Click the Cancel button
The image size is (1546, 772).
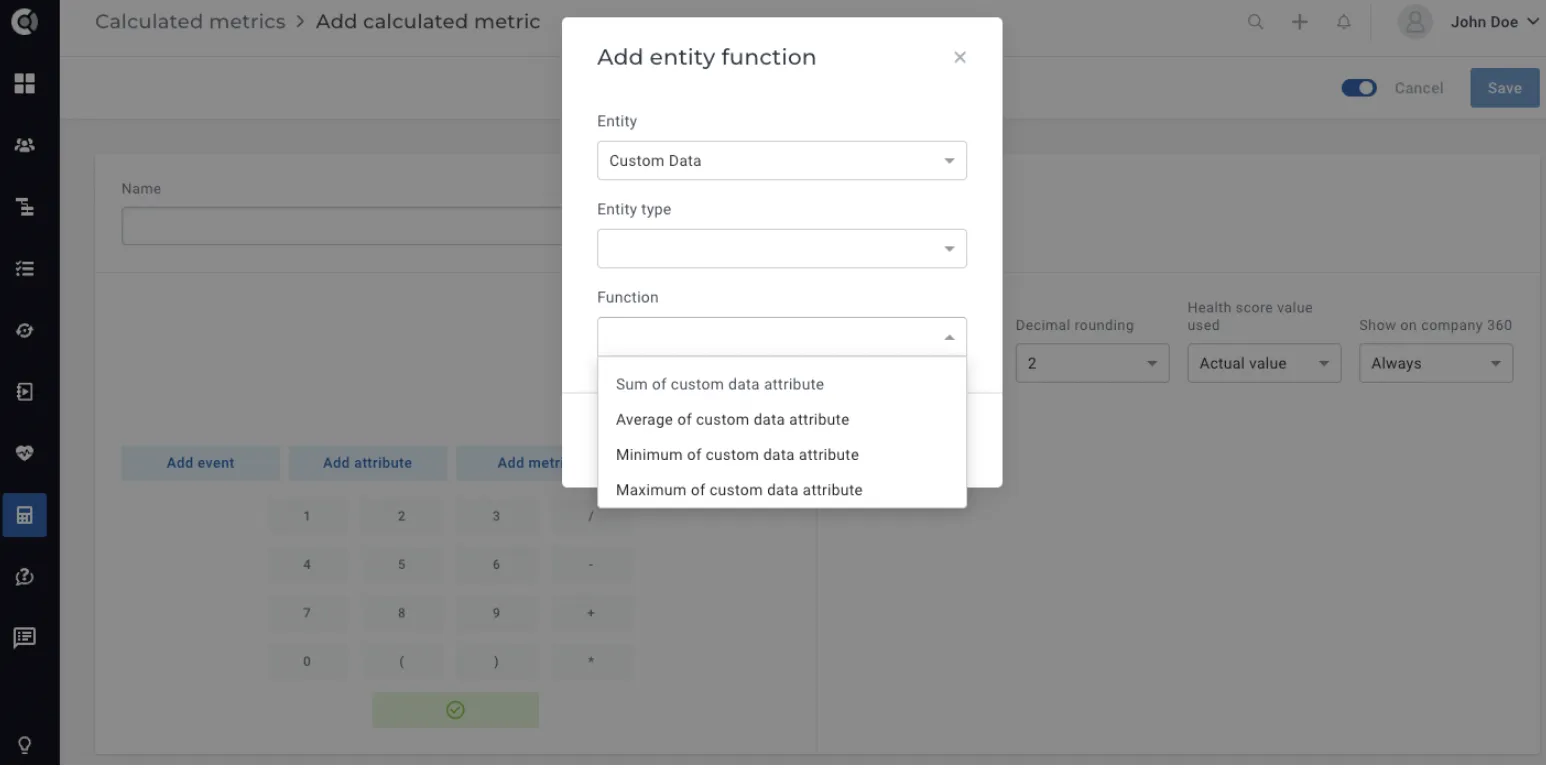[x=1419, y=88]
